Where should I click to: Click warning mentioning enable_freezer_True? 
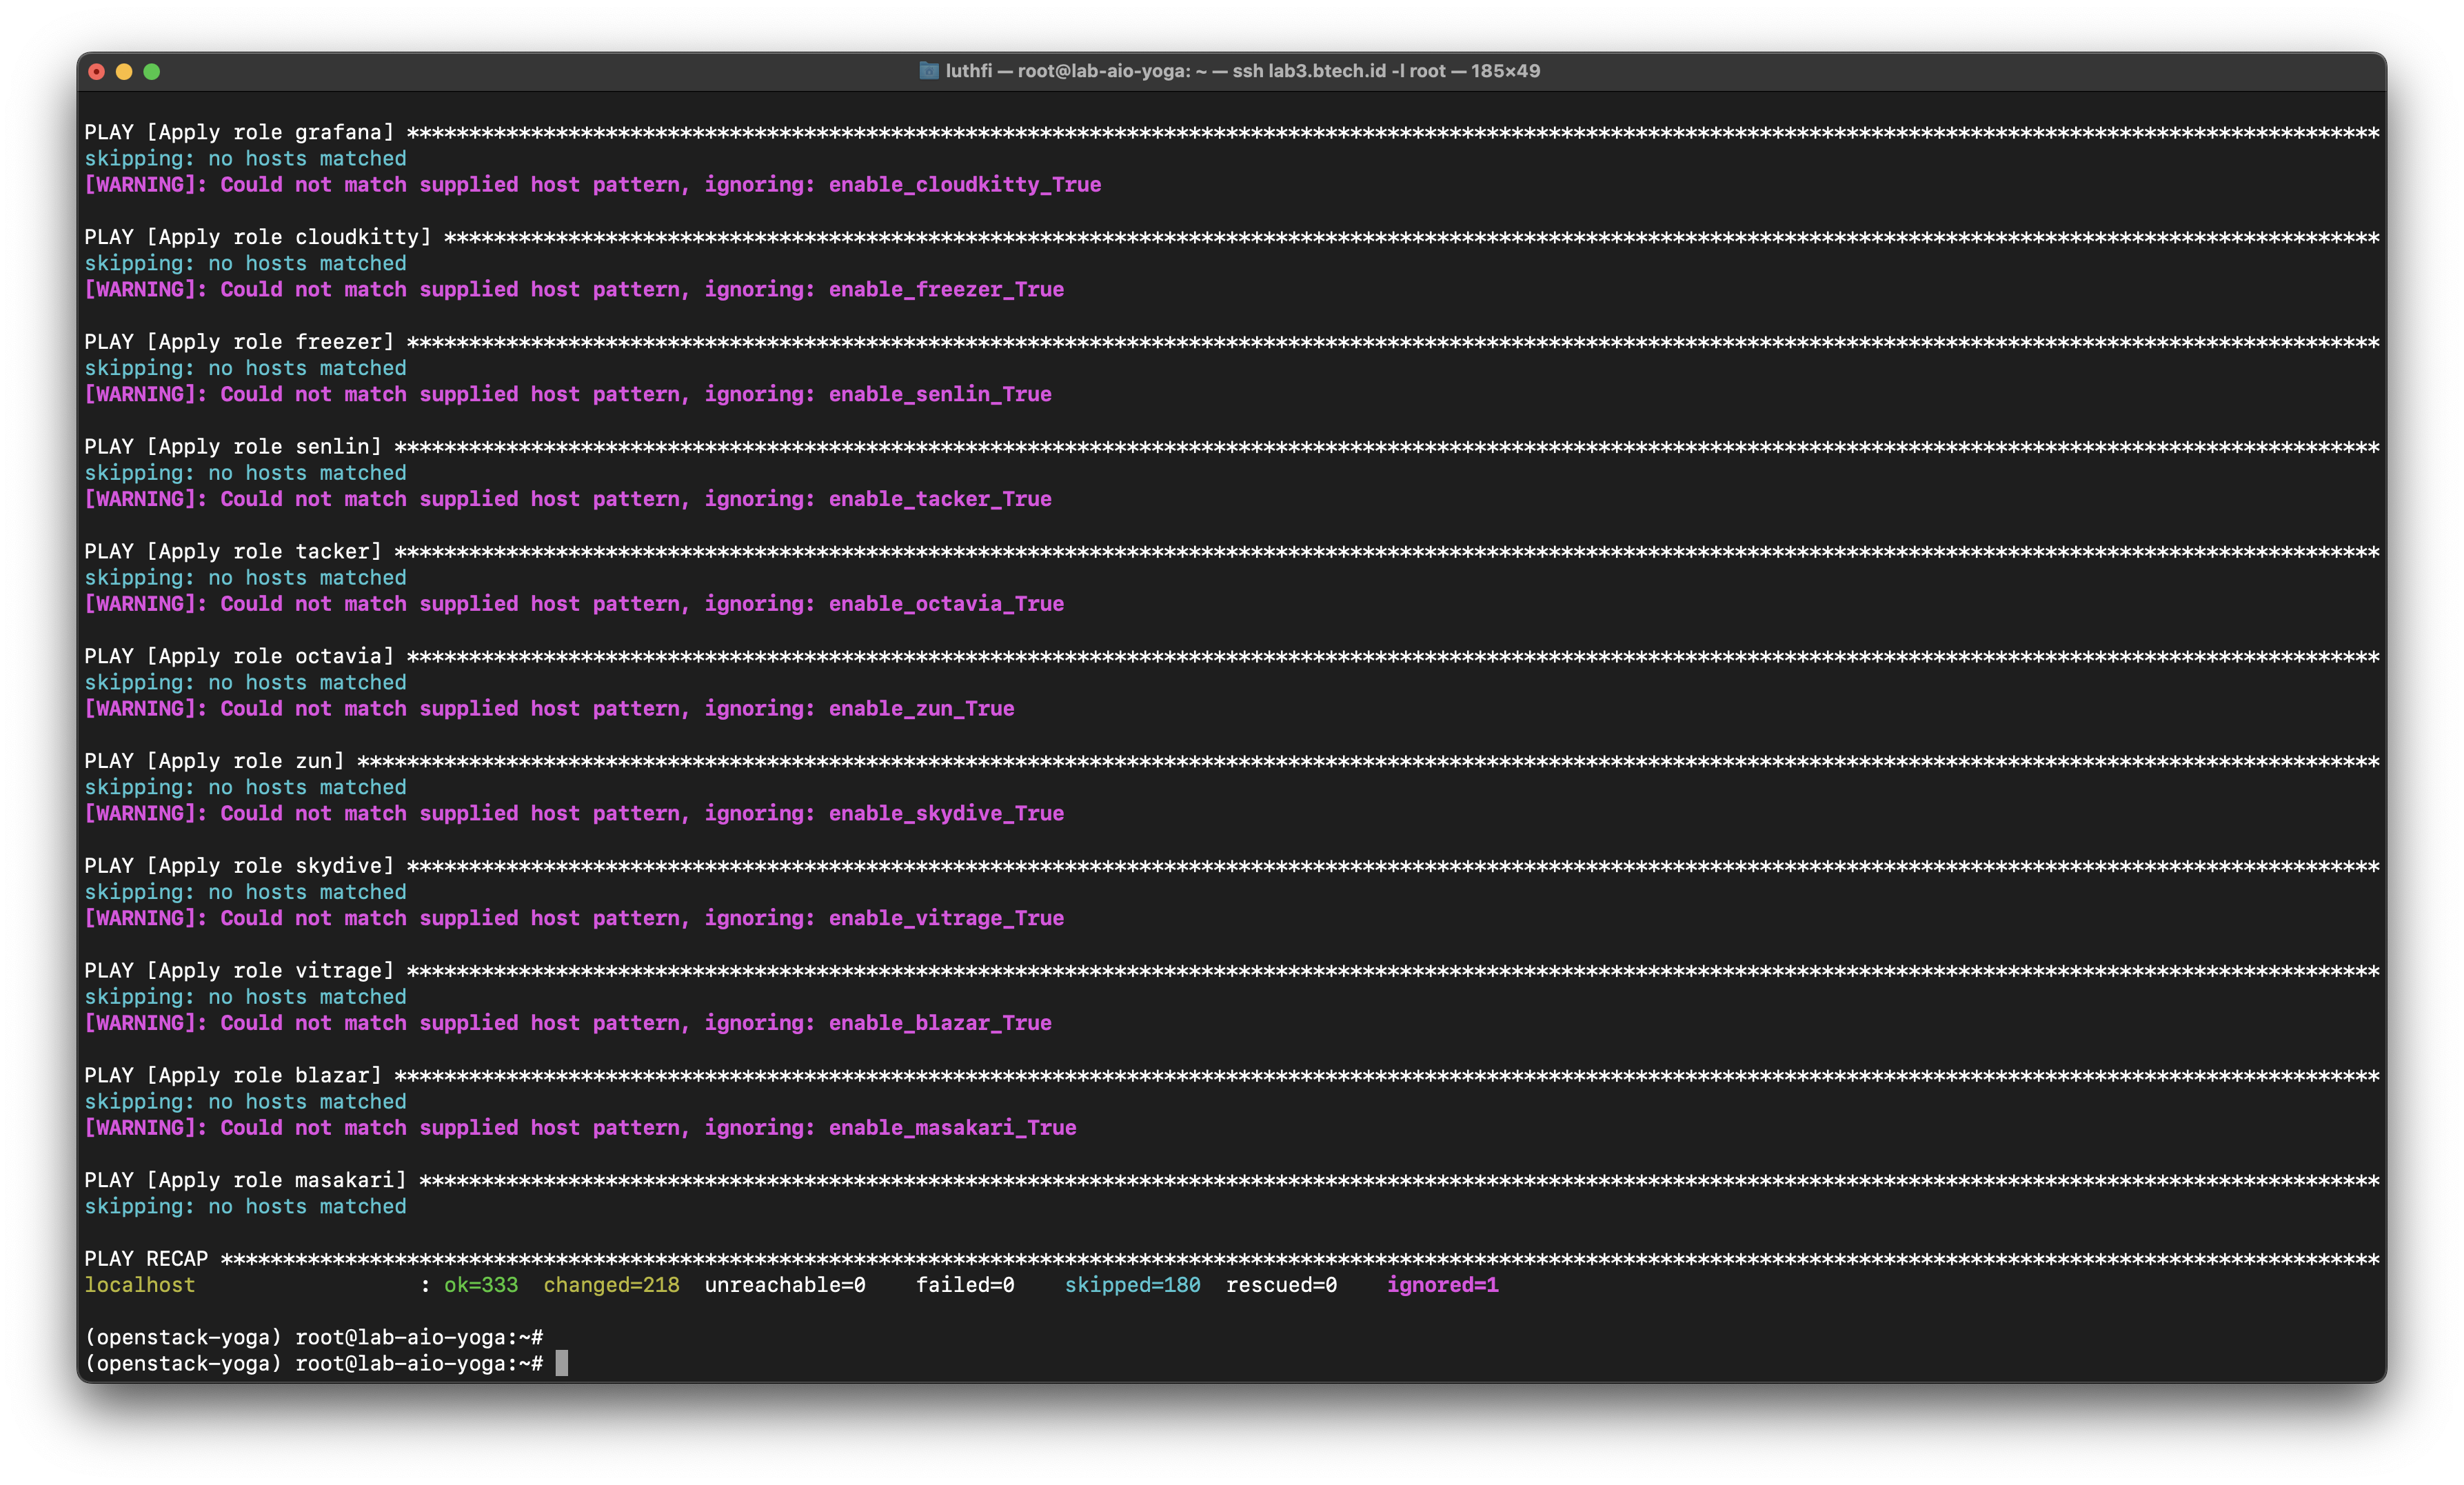(x=574, y=289)
